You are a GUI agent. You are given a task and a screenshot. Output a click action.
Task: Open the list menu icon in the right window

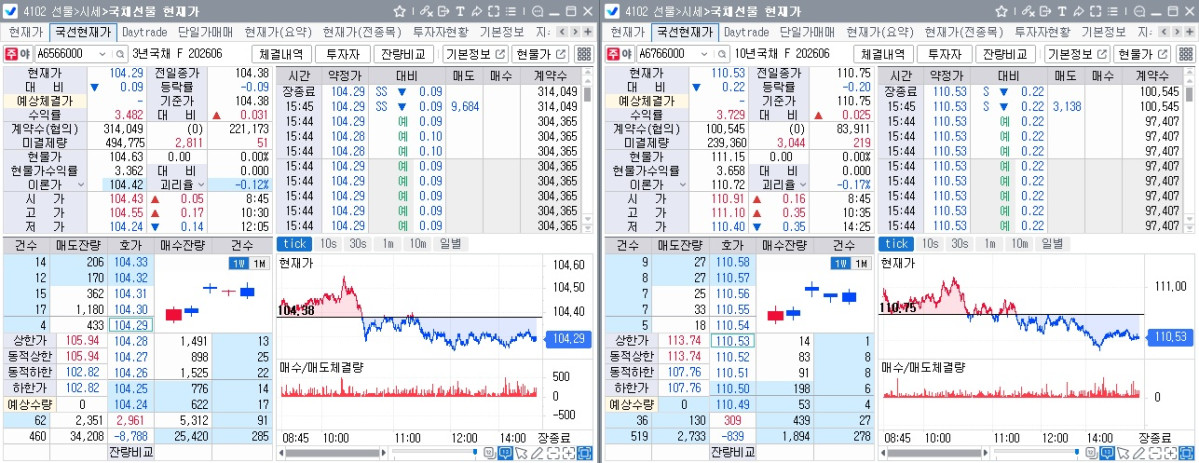click(1111, 11)
